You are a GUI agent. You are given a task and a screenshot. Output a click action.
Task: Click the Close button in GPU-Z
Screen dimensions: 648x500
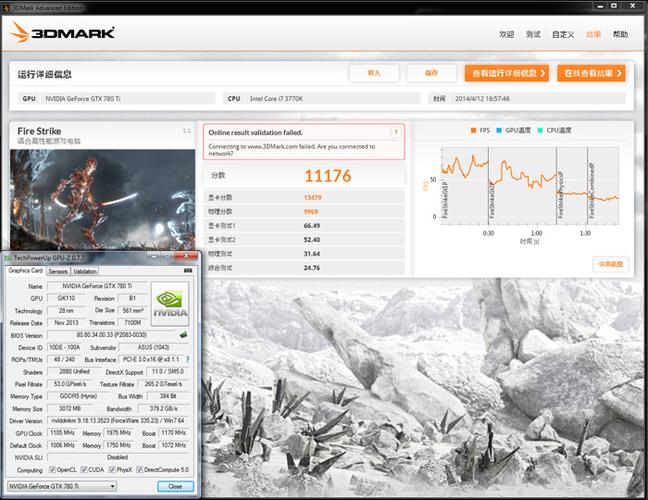(x=175, y=486)
